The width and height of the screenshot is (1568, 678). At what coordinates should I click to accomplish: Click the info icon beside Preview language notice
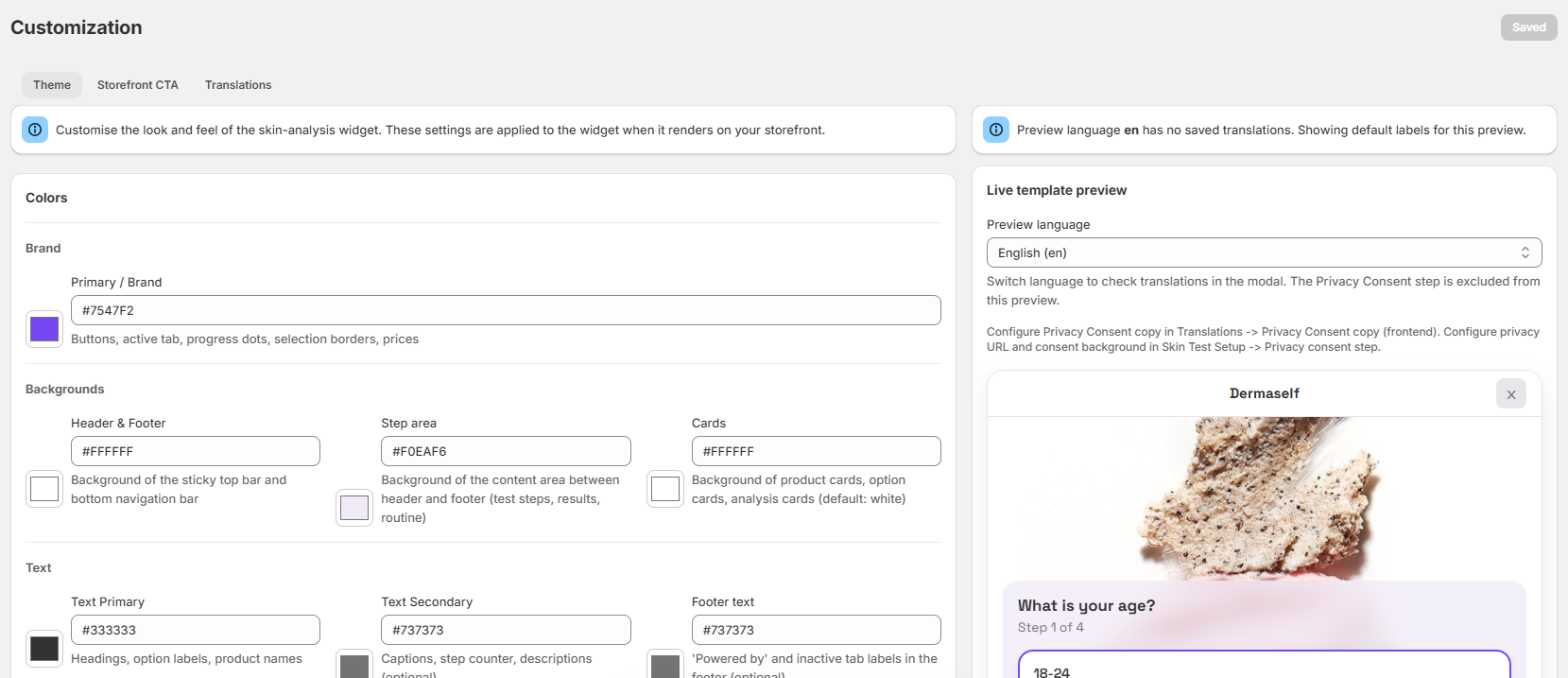coord(996,130)
